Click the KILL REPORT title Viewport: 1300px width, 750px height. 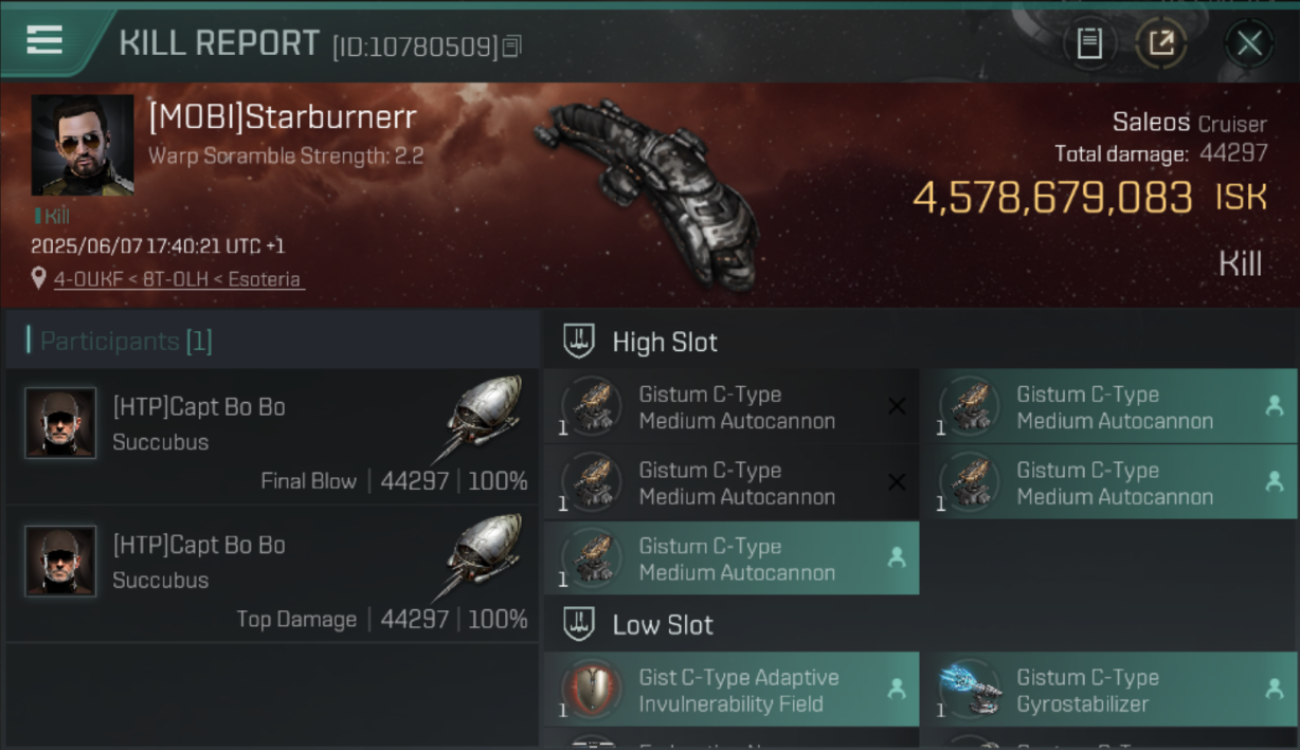[x=219, y=43]
